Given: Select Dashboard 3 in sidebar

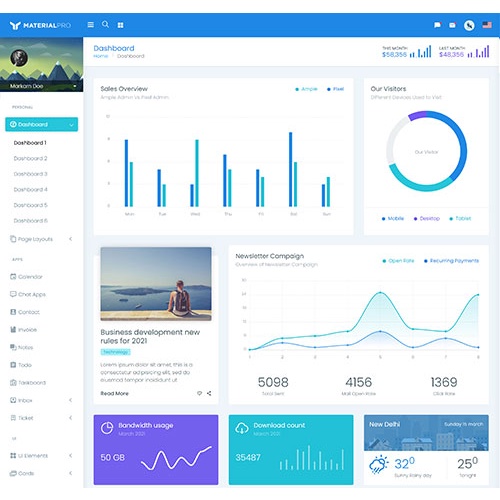Looking at the screenshot, I should pyautogui.click(x=30, y=174).
